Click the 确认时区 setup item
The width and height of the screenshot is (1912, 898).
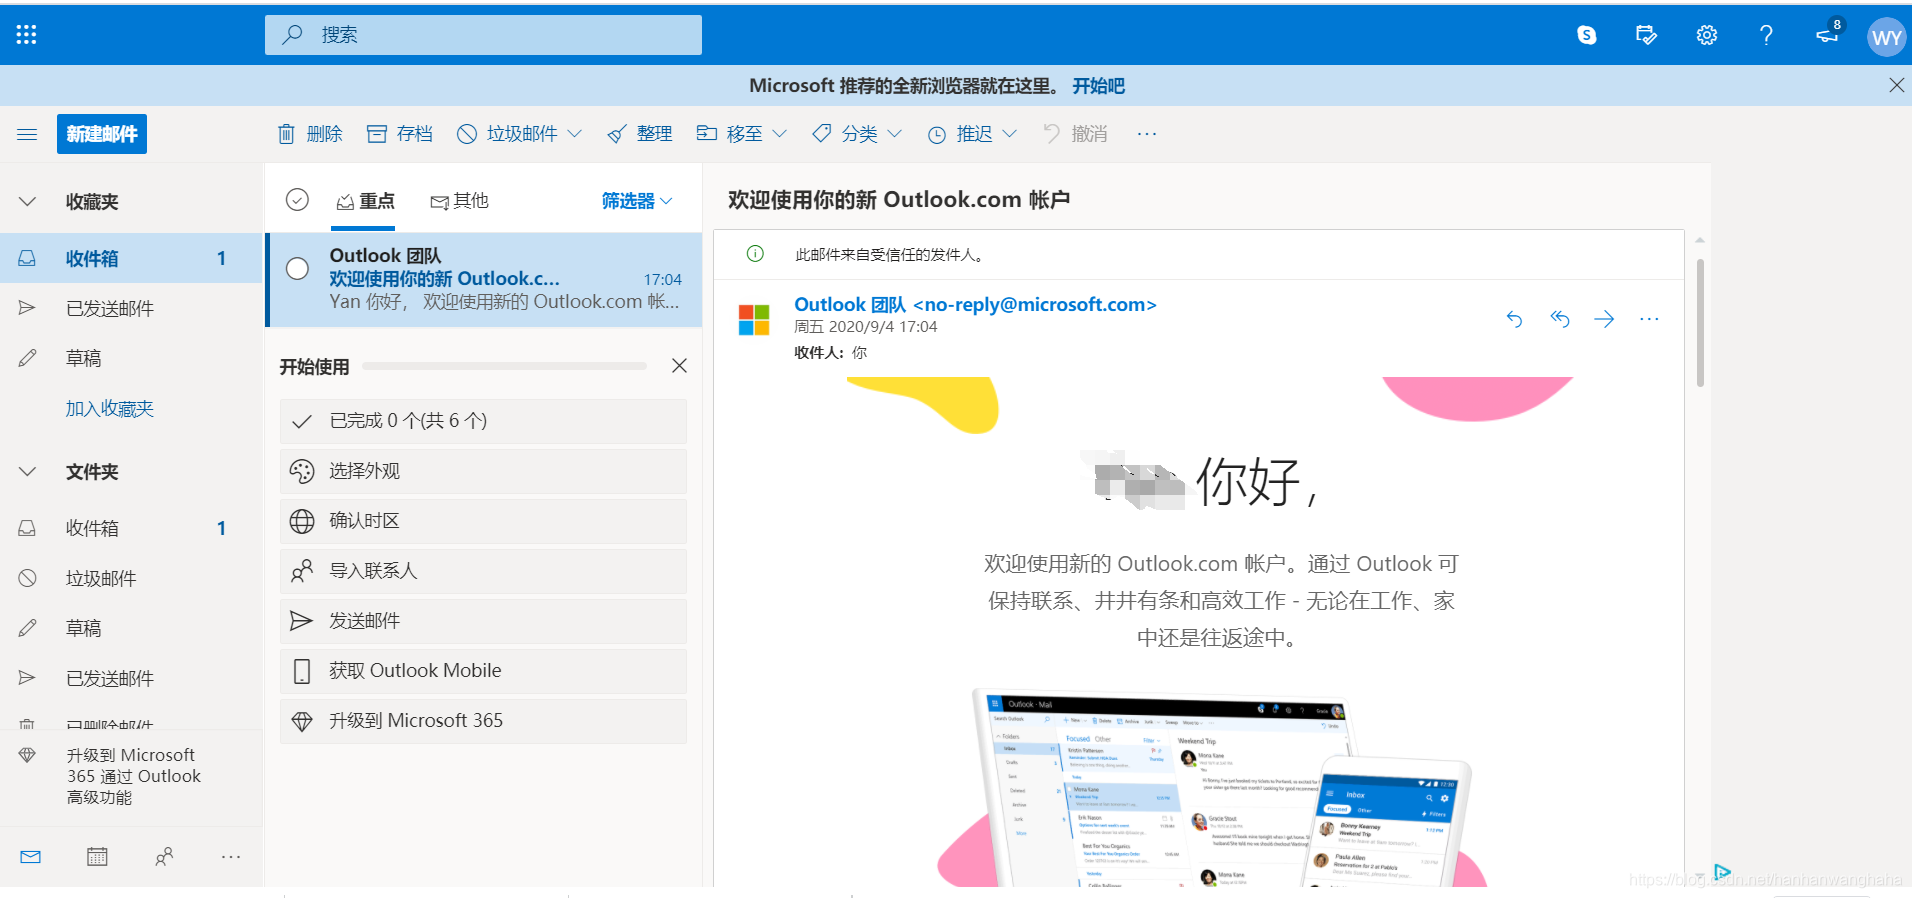pyautogui.click(x=483, y=521)
